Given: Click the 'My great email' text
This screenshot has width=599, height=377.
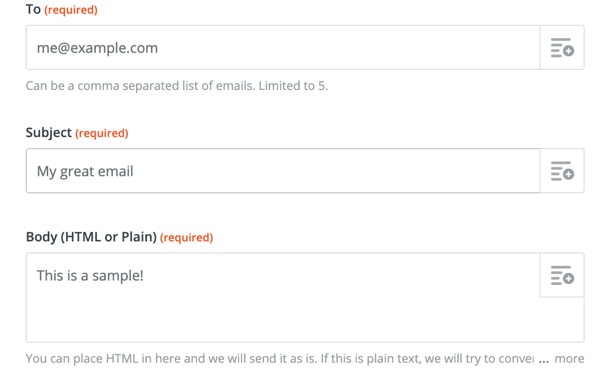Looking at the screenshot, I should click(85, 172).
